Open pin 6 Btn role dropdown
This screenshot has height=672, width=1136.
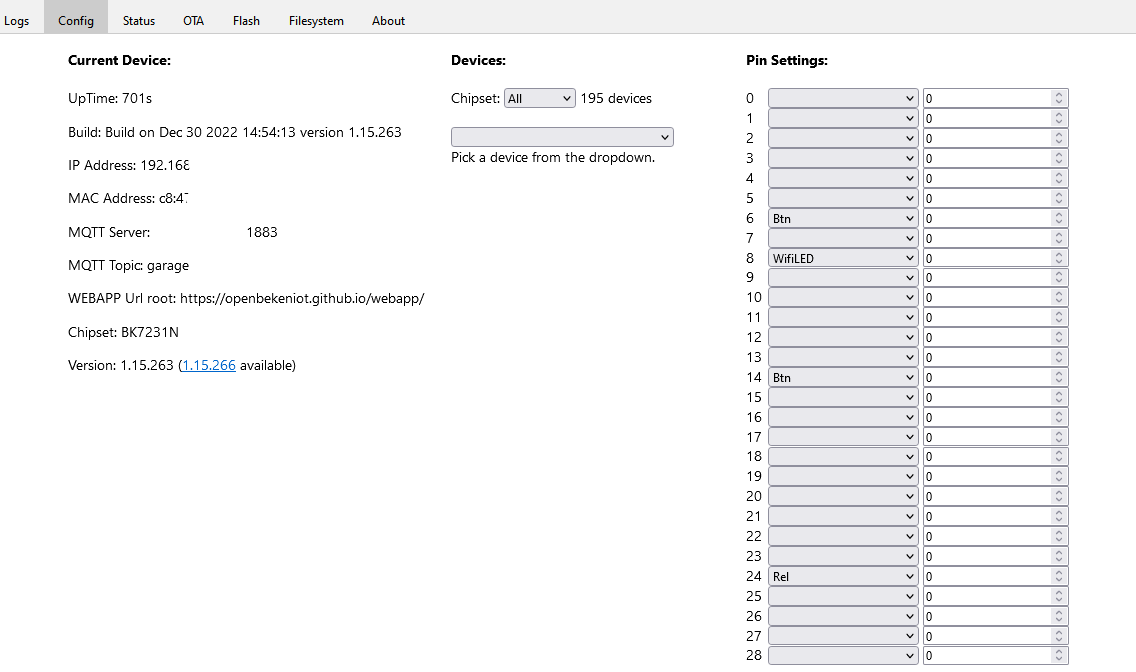843,218
